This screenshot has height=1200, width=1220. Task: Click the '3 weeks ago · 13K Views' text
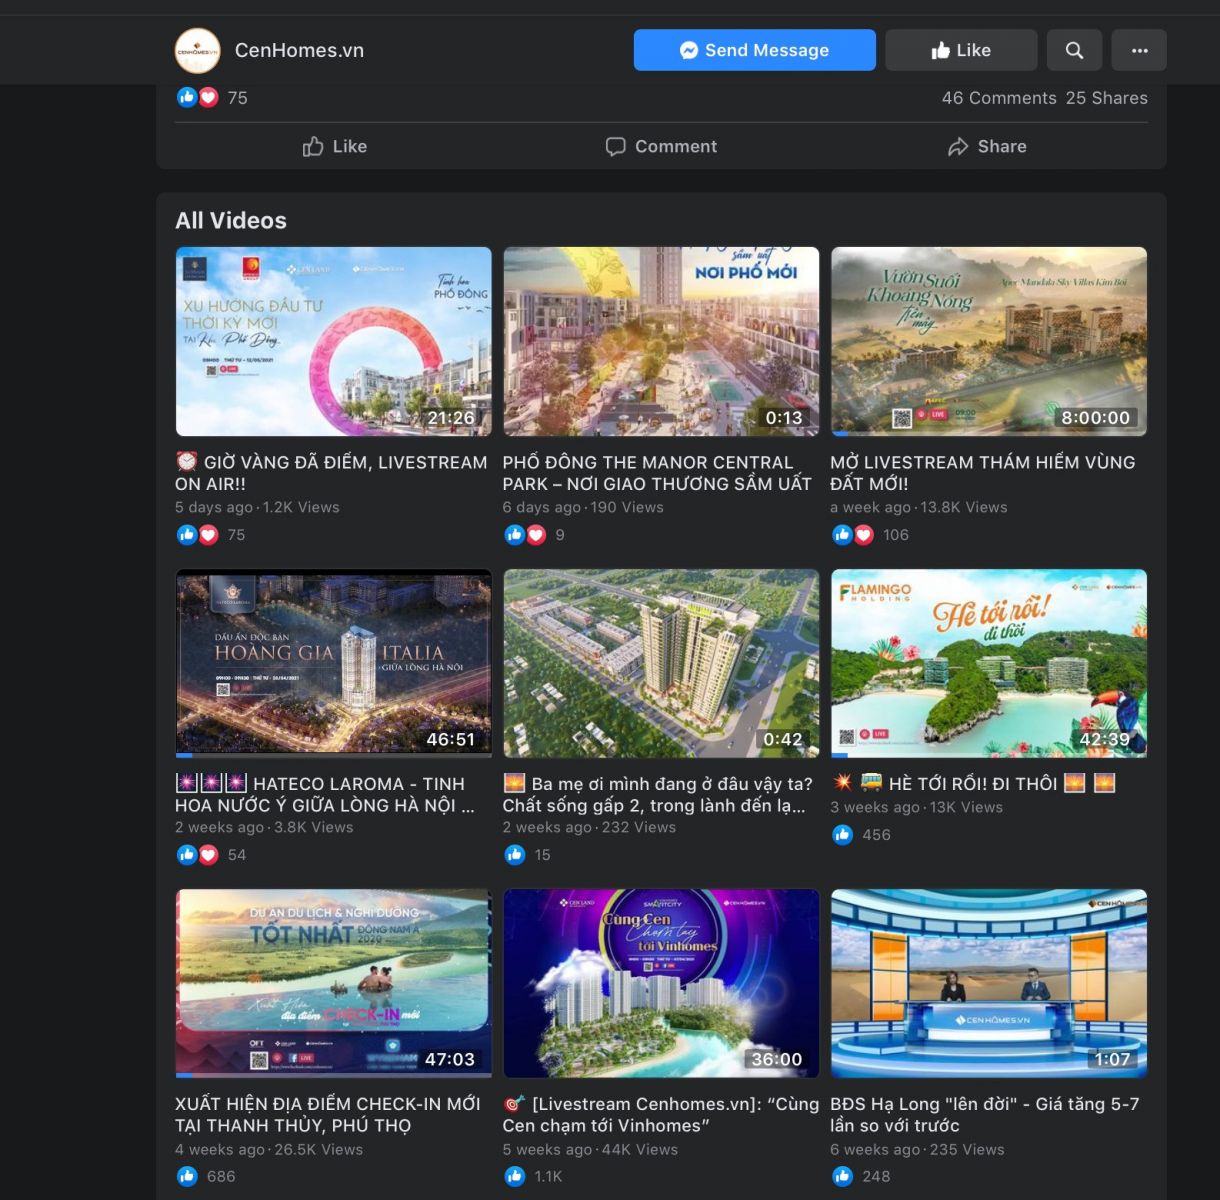point(916,807)
